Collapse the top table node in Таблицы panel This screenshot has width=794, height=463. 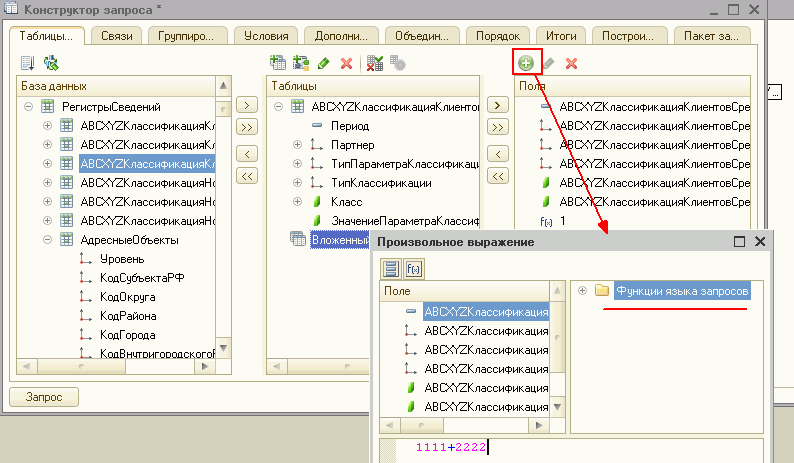[278, 106]
